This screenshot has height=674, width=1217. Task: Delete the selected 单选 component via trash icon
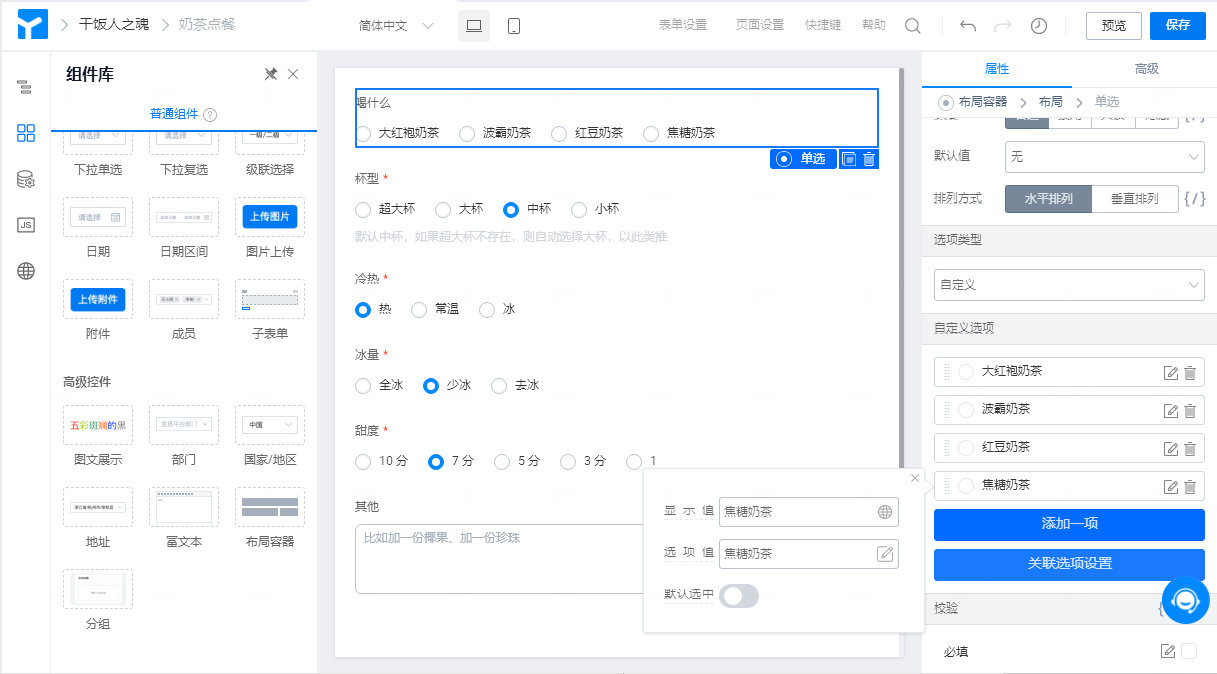click(870, 158)
